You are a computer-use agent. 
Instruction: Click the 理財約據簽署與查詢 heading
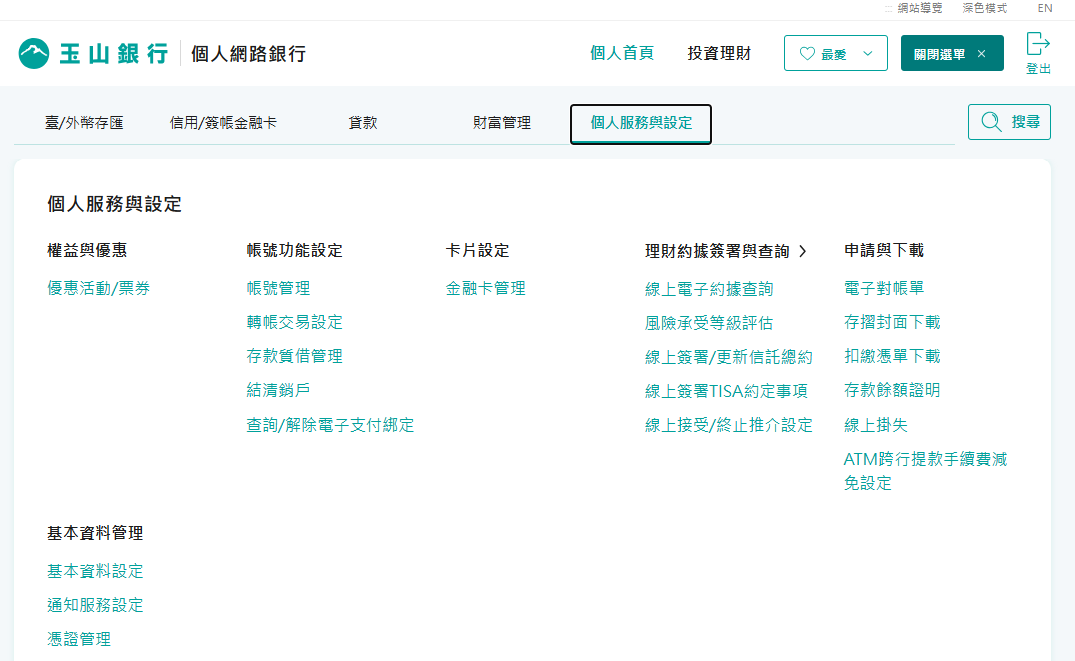717,252
